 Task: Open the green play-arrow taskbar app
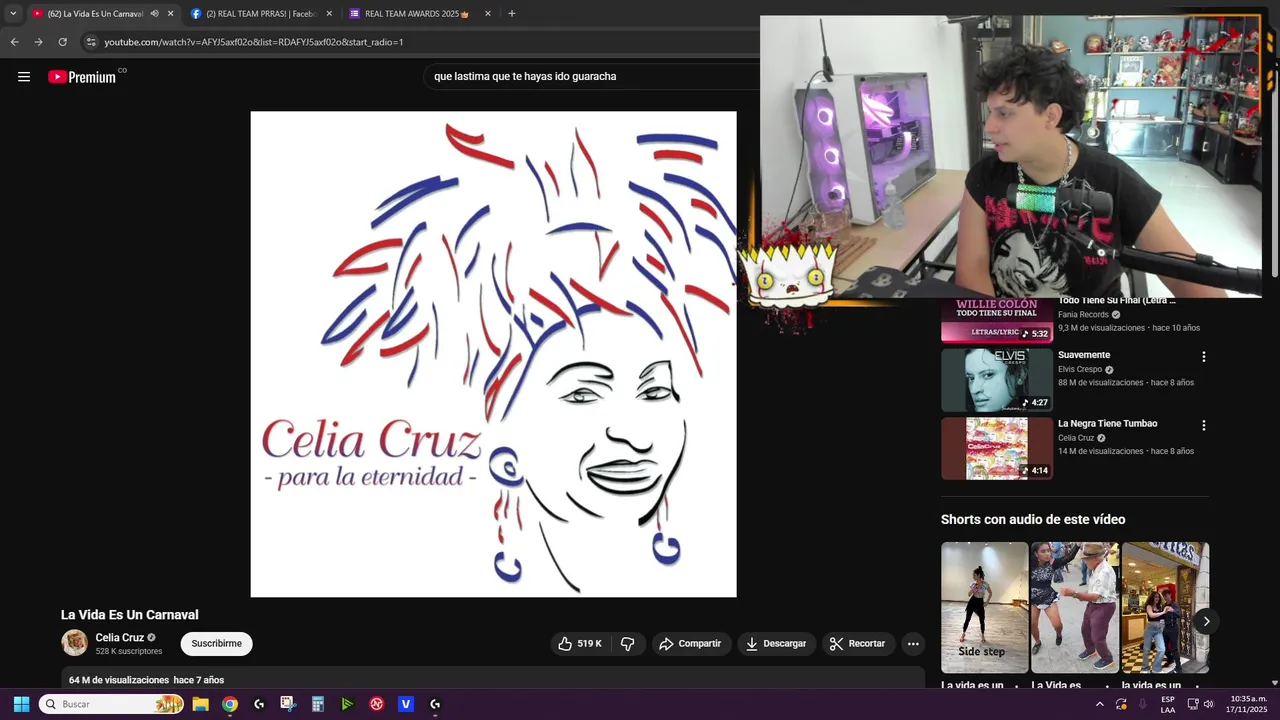click(347, 704)
